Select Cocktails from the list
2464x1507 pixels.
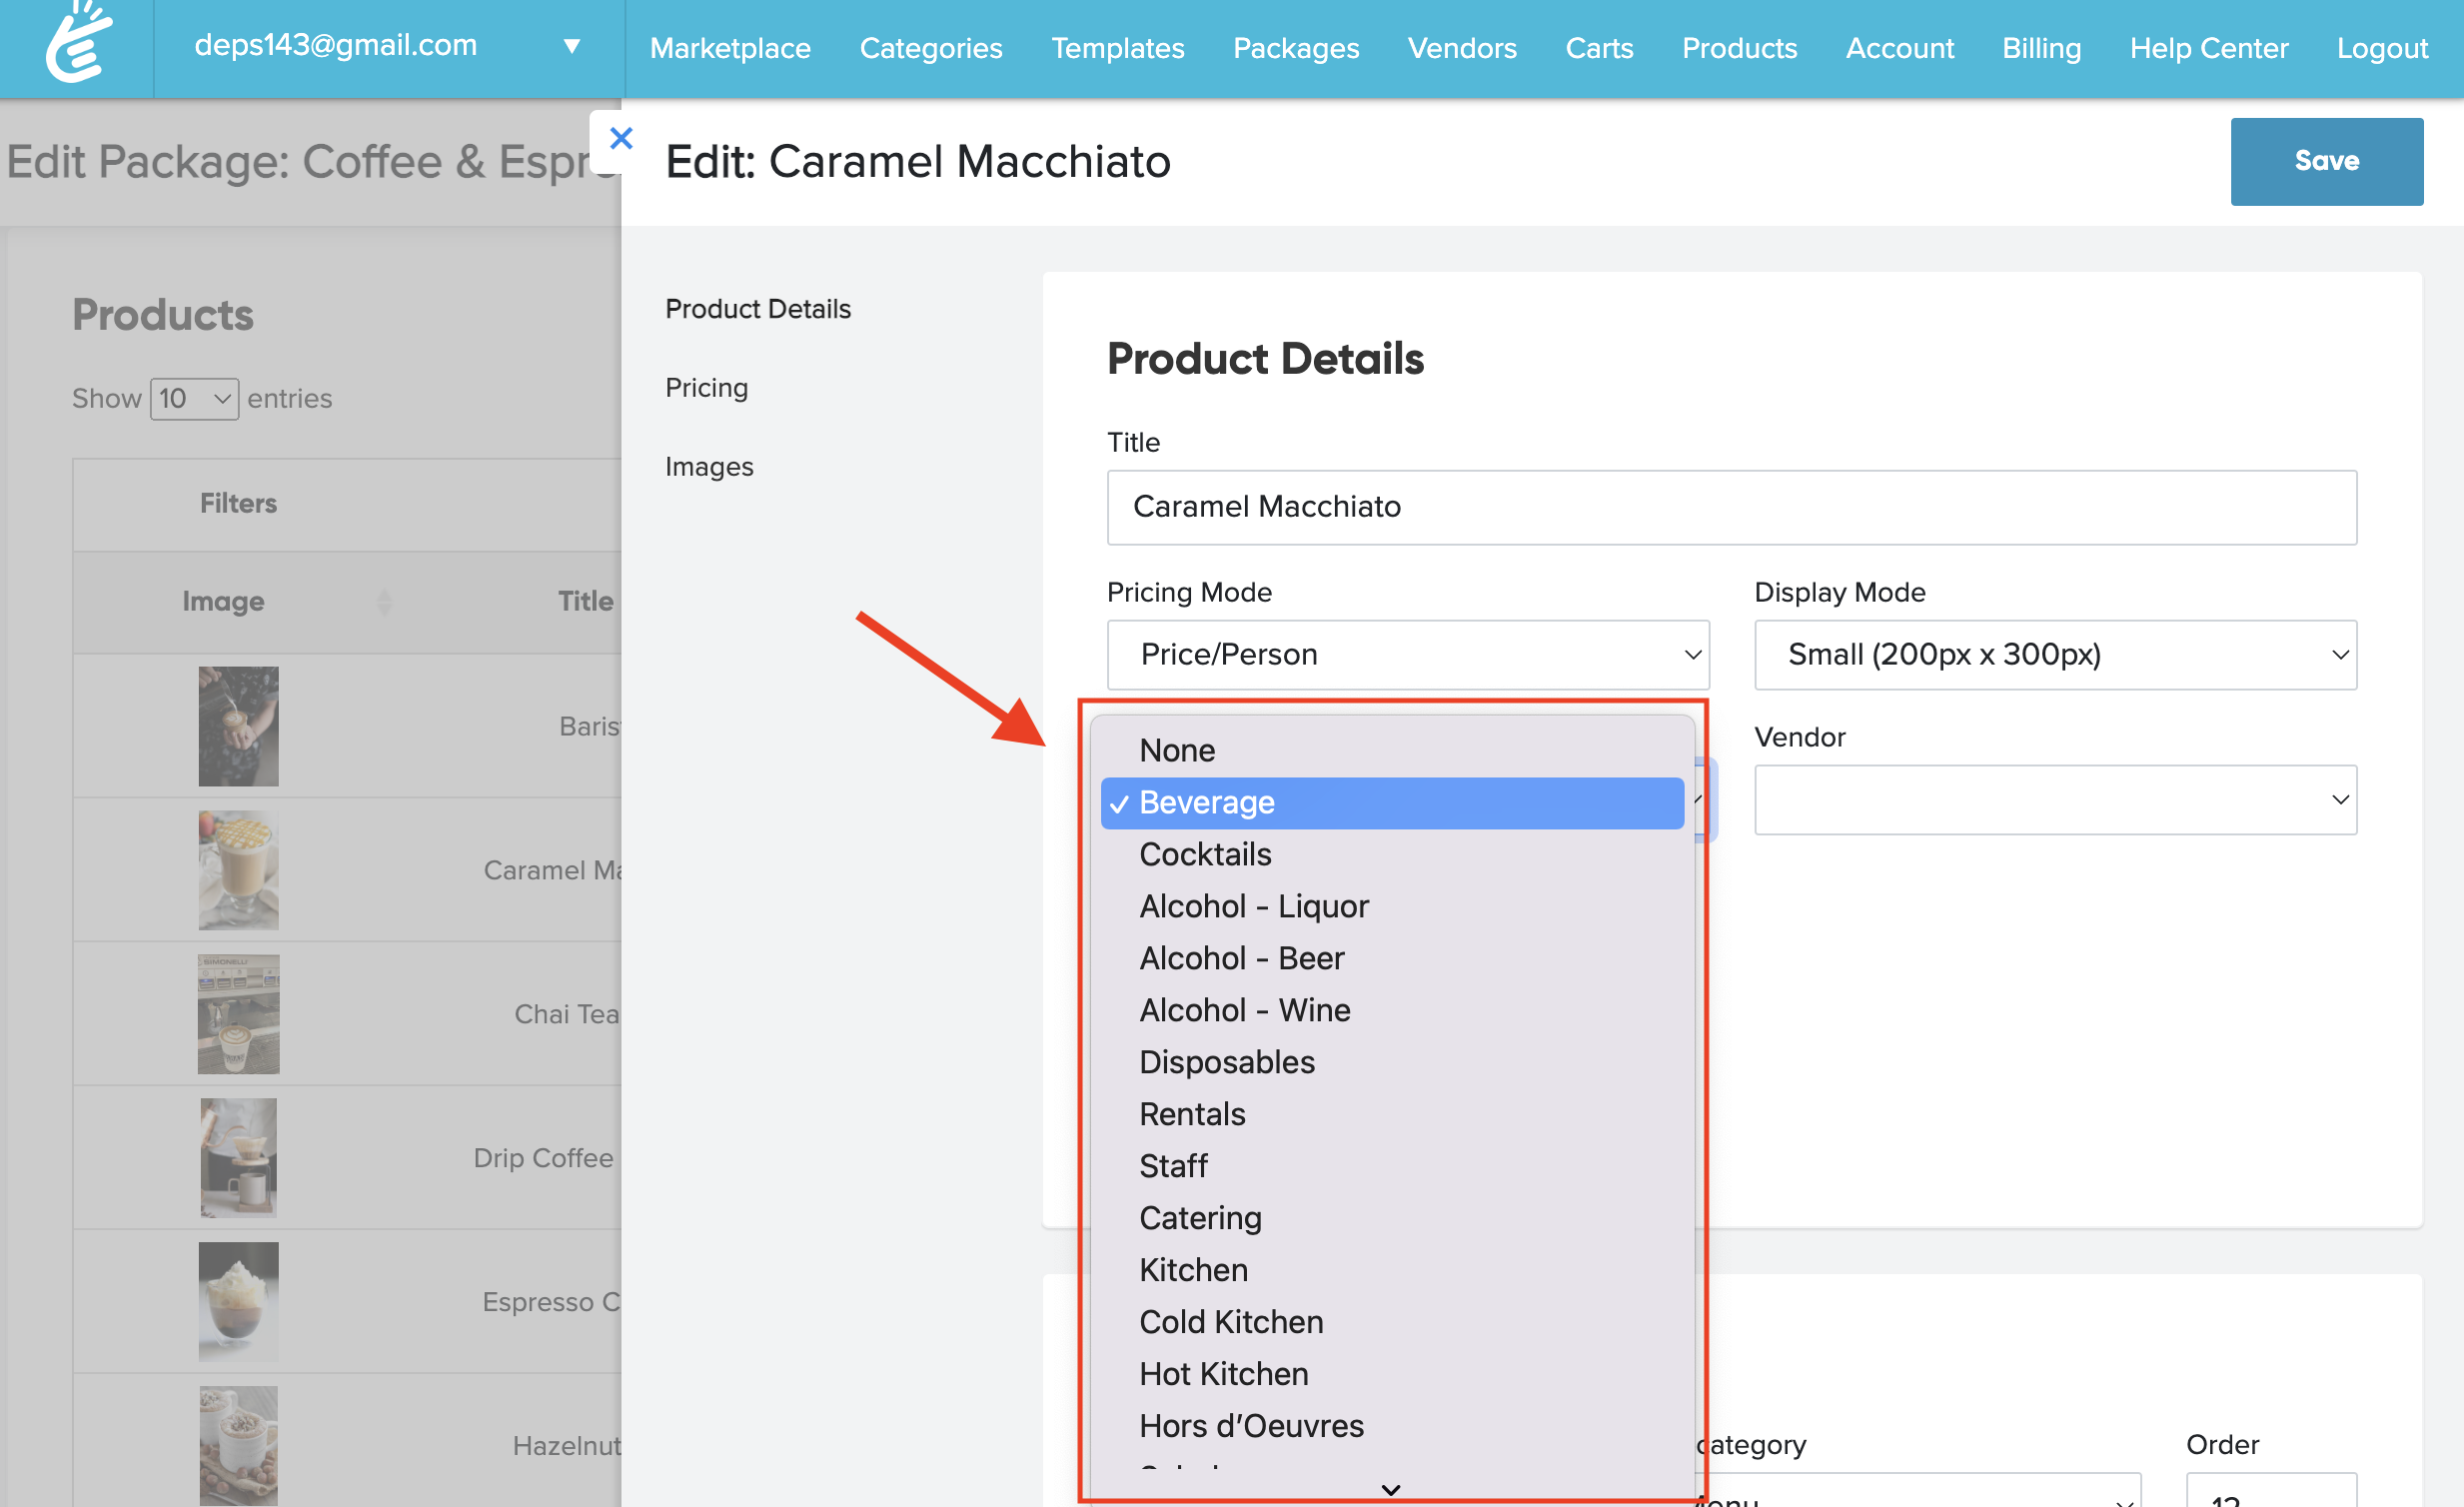(1205, 854)
